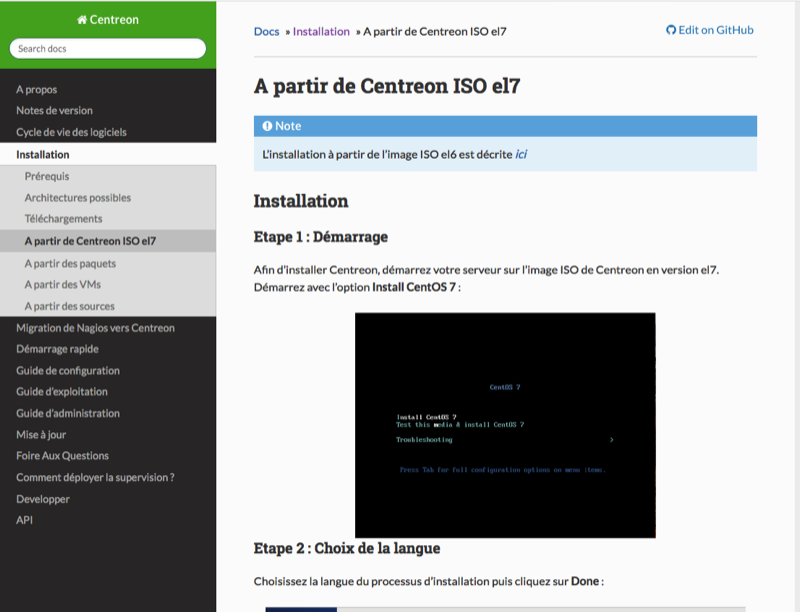Select Notes de version in sidebar
This screenshot has height=612, width=800.
[54, 110]
